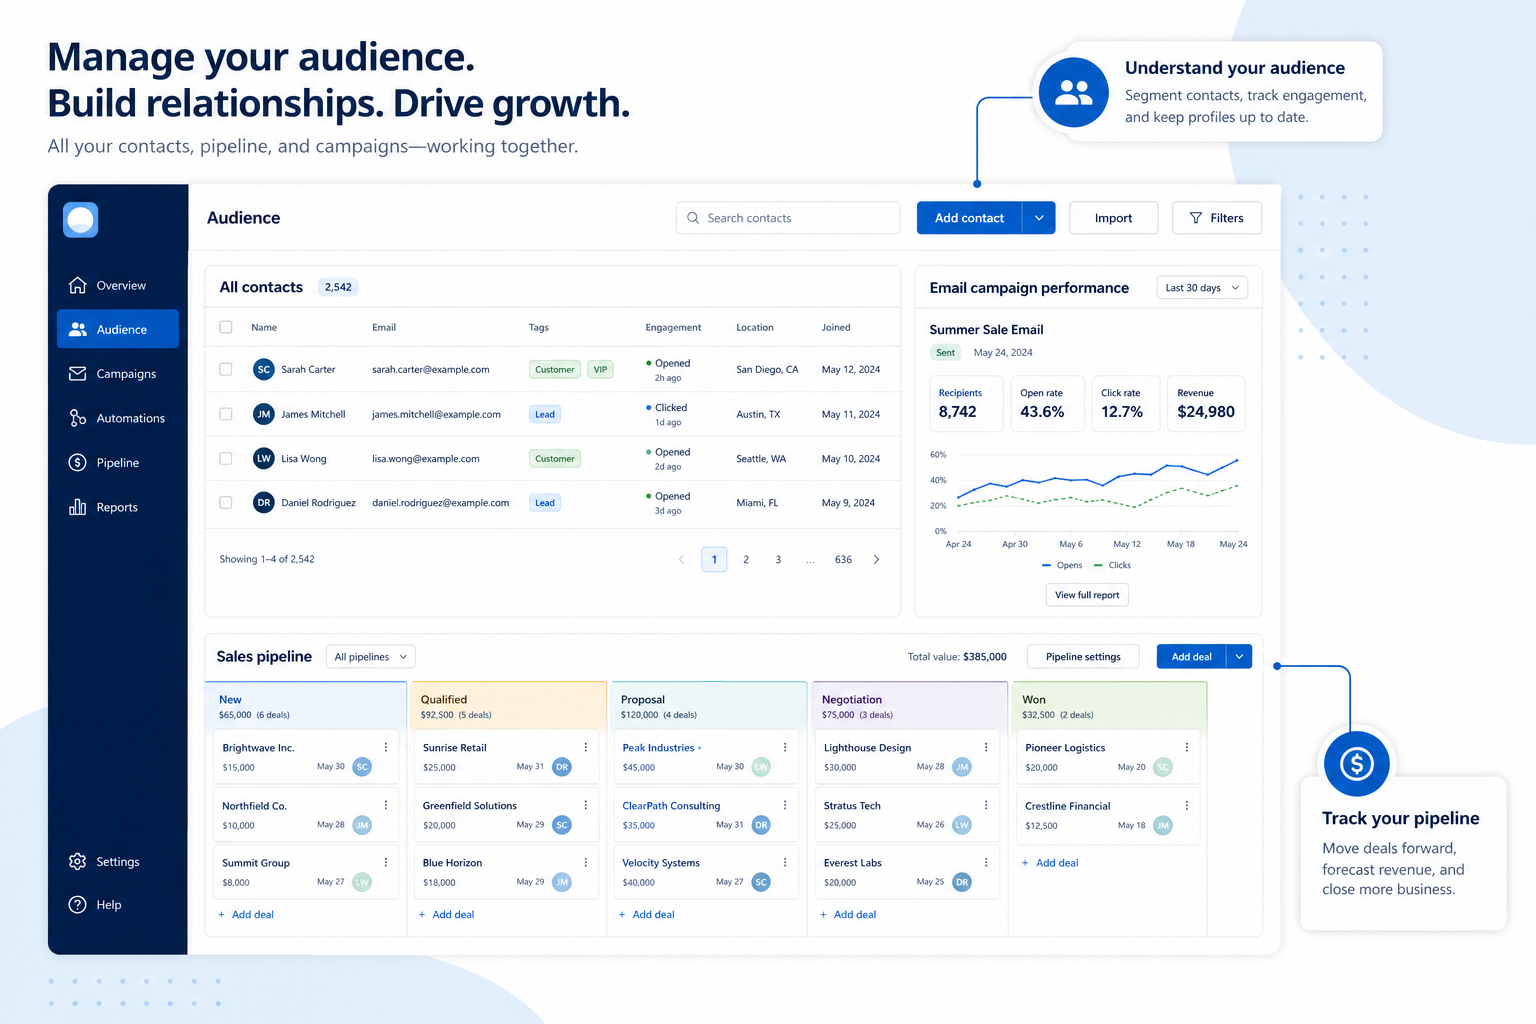The width and height of the screenshot is (1536, 1024).
Task: Click the VIP tag on Sarah Carter
Action: tap(600, 370)
